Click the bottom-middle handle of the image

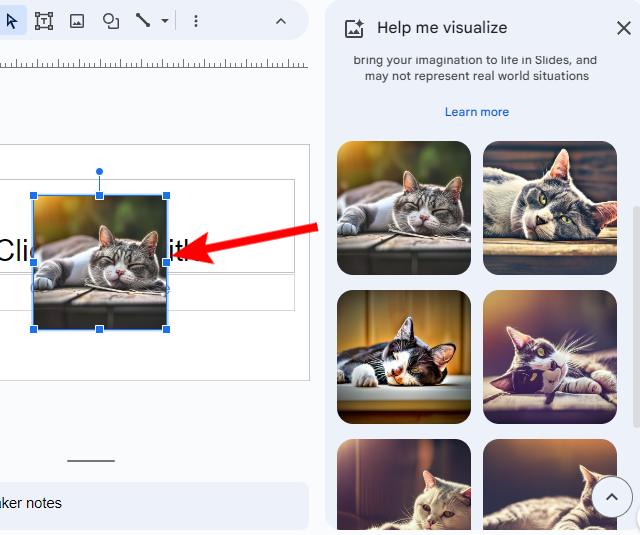point(99,329)
